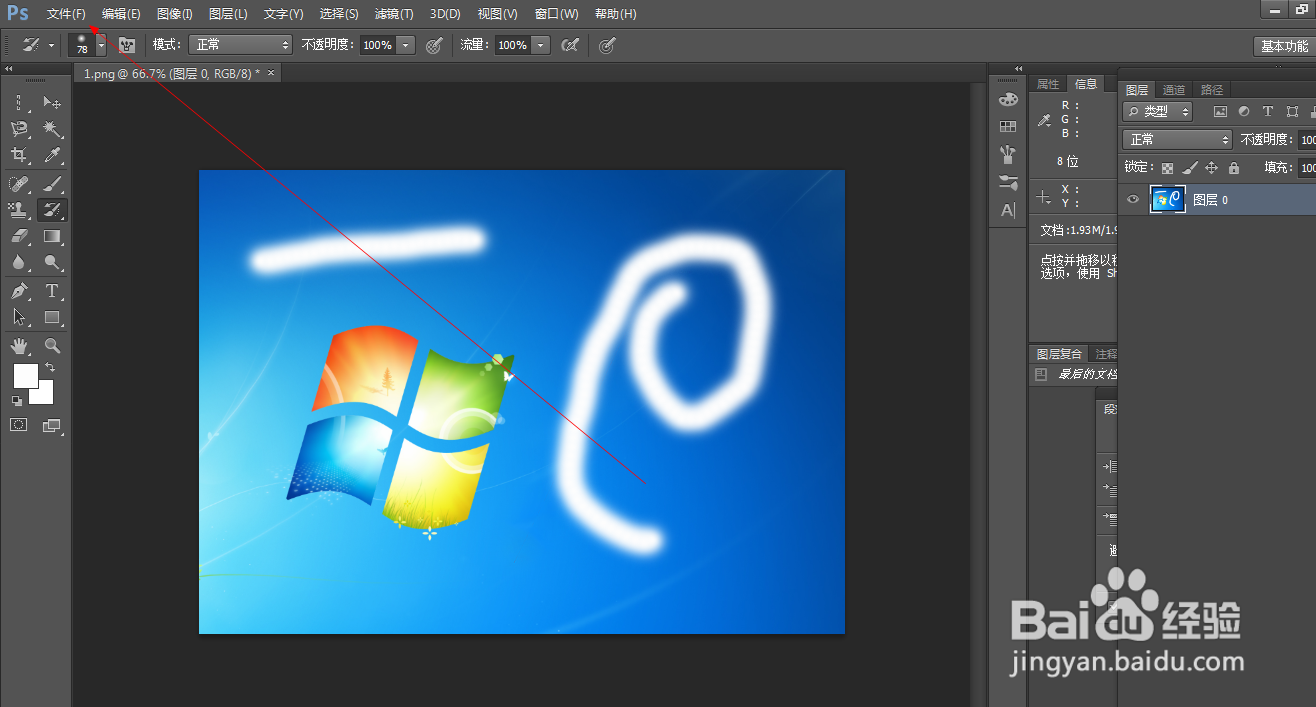
Task: Filter layers by adjustment layer type
Action: click(1244, 112)
